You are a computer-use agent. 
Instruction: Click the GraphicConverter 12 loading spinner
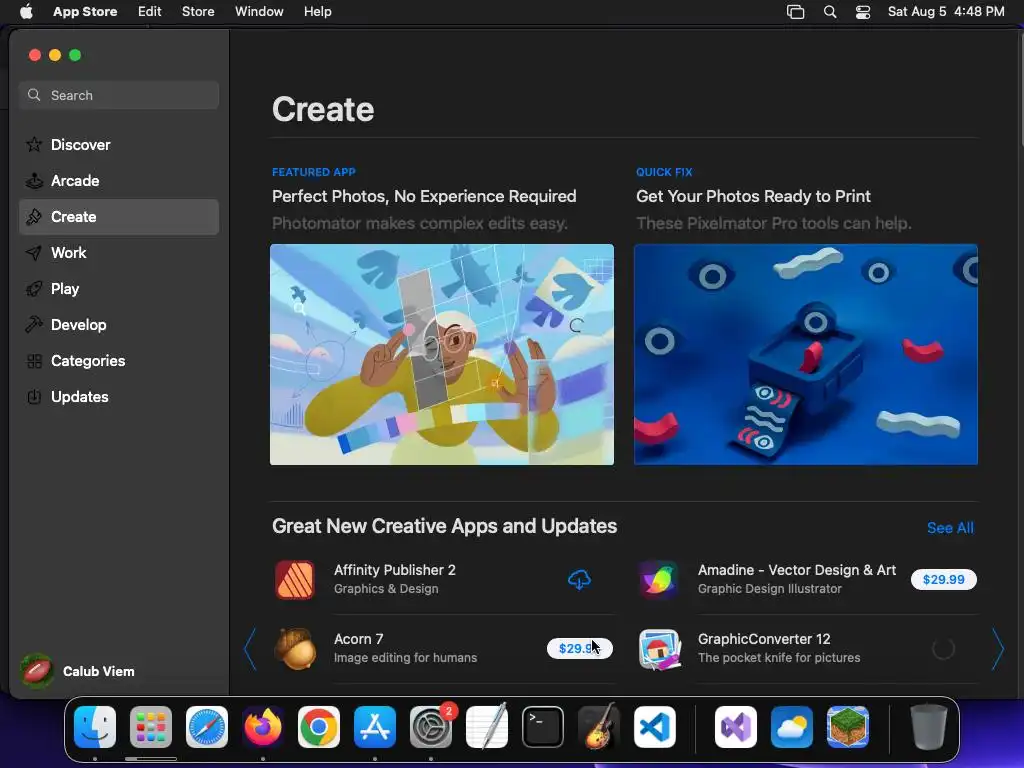pyautogui.click(x=943, y=648)
